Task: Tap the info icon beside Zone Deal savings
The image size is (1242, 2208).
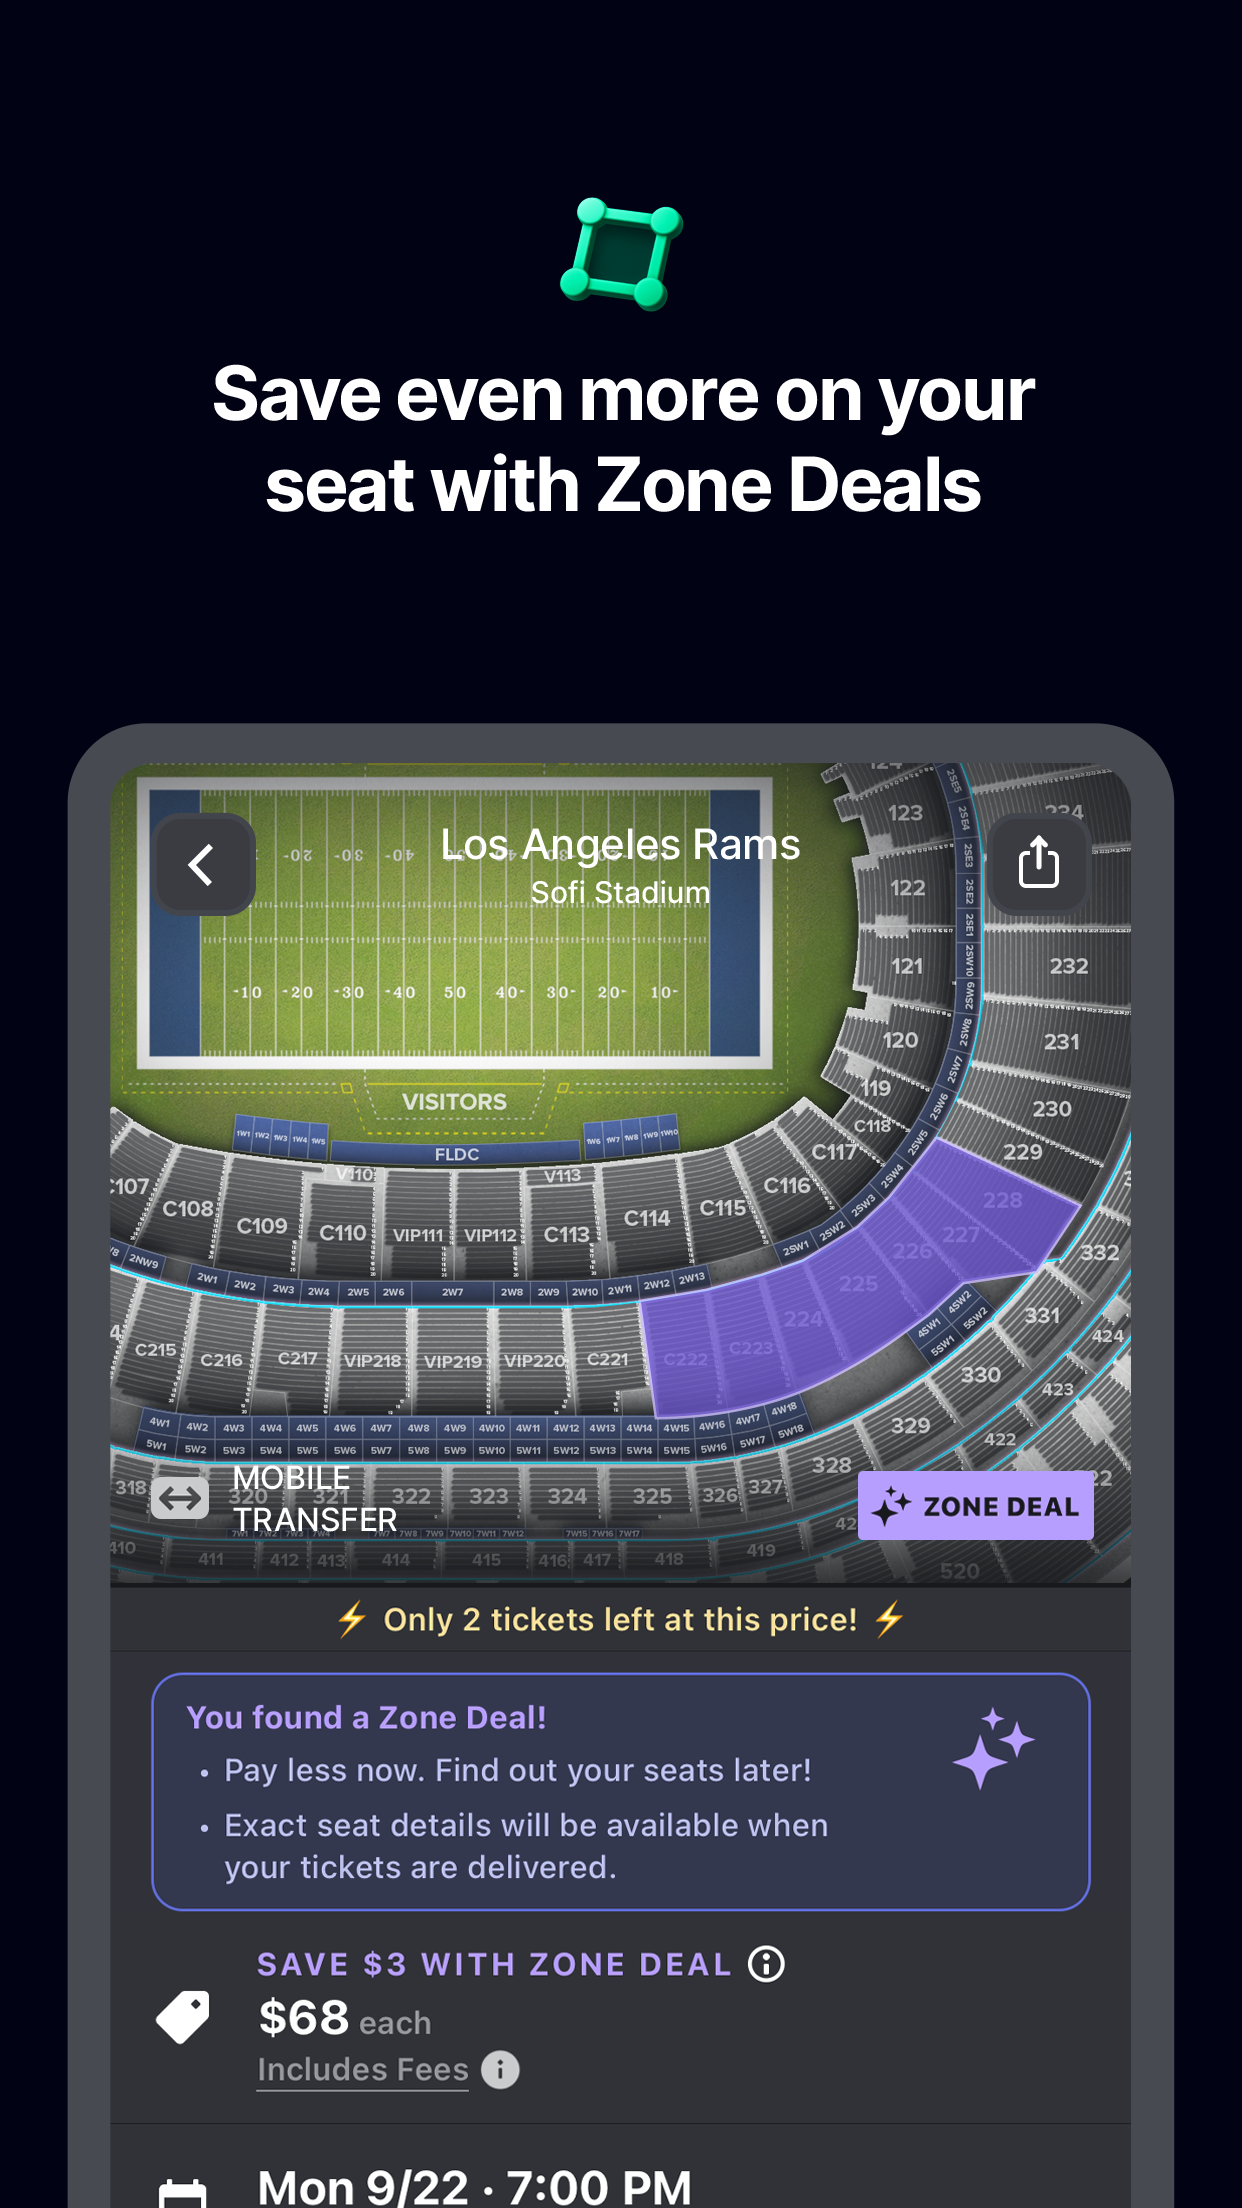Action: tap(766, 1964)
